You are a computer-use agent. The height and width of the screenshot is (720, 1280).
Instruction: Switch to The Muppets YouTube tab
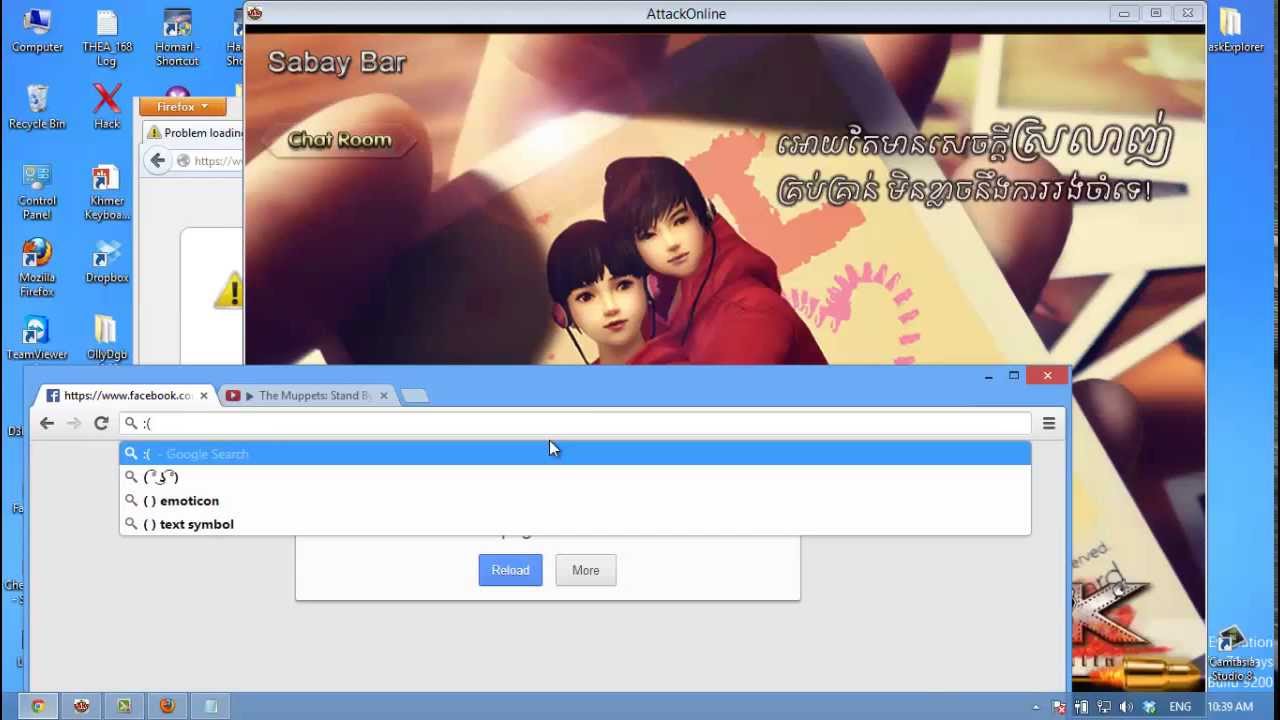307,395
